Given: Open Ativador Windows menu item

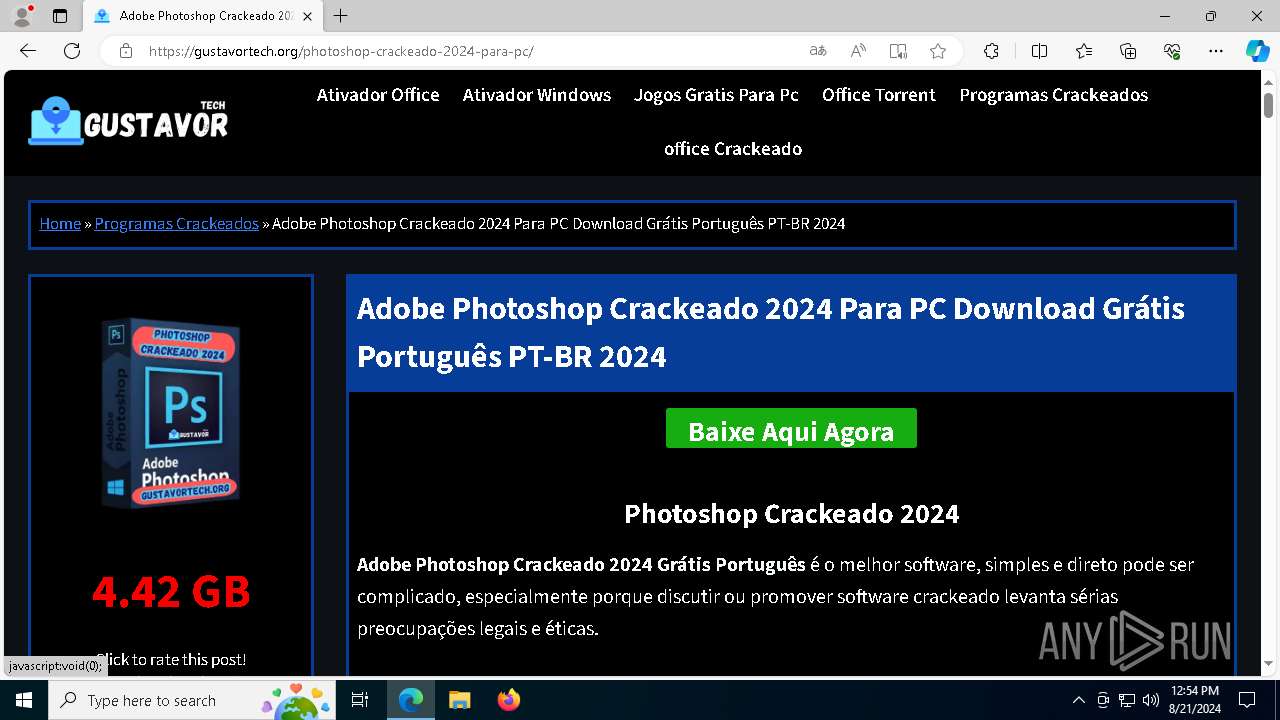Looking at the screenshot, I should coord(537,95).
